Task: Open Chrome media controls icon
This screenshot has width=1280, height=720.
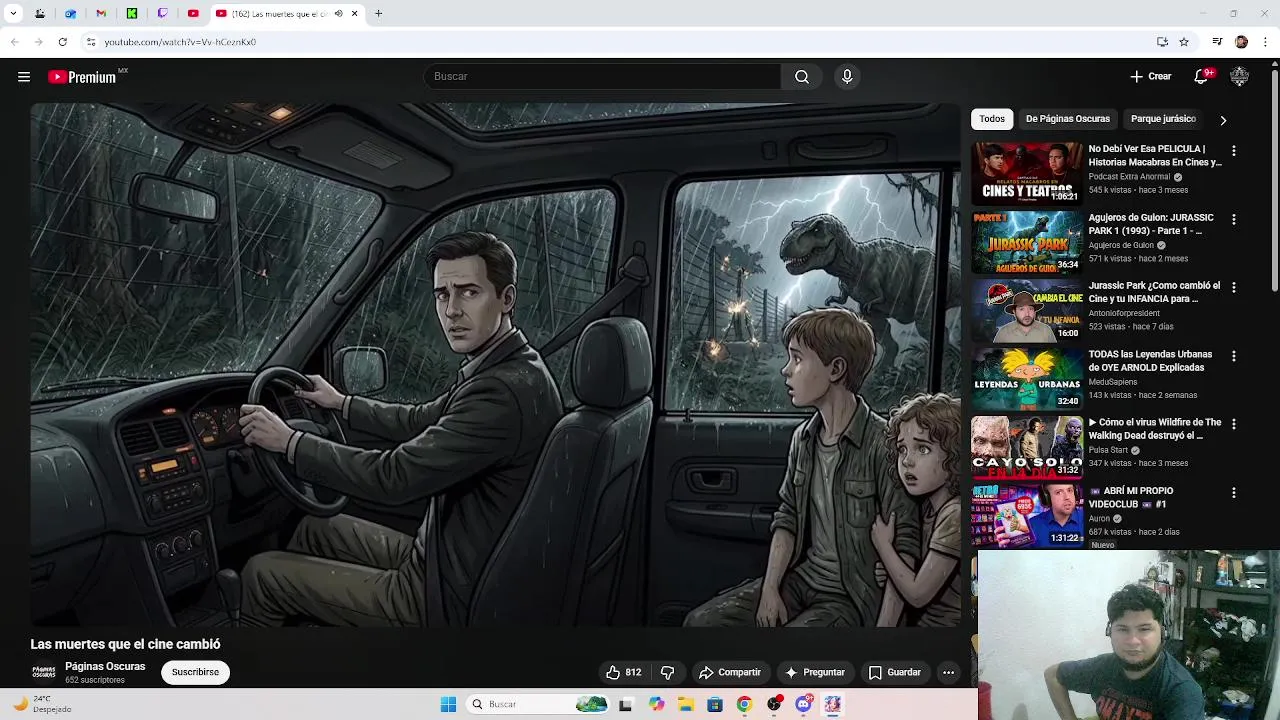Action: [x=1217, y=42]
